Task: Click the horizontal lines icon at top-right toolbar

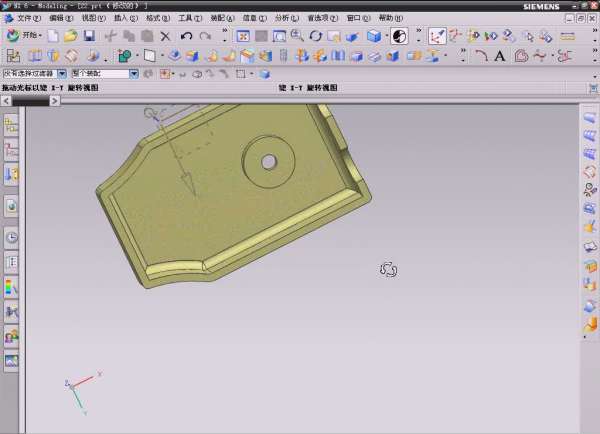Action: (x=567, y=36)
